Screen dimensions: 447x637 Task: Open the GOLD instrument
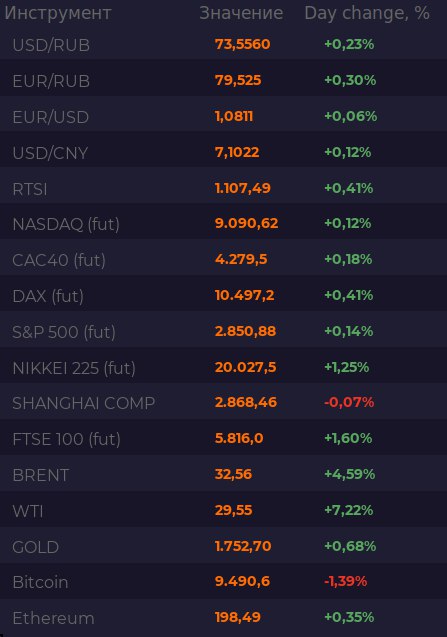(x=35, y=547)
